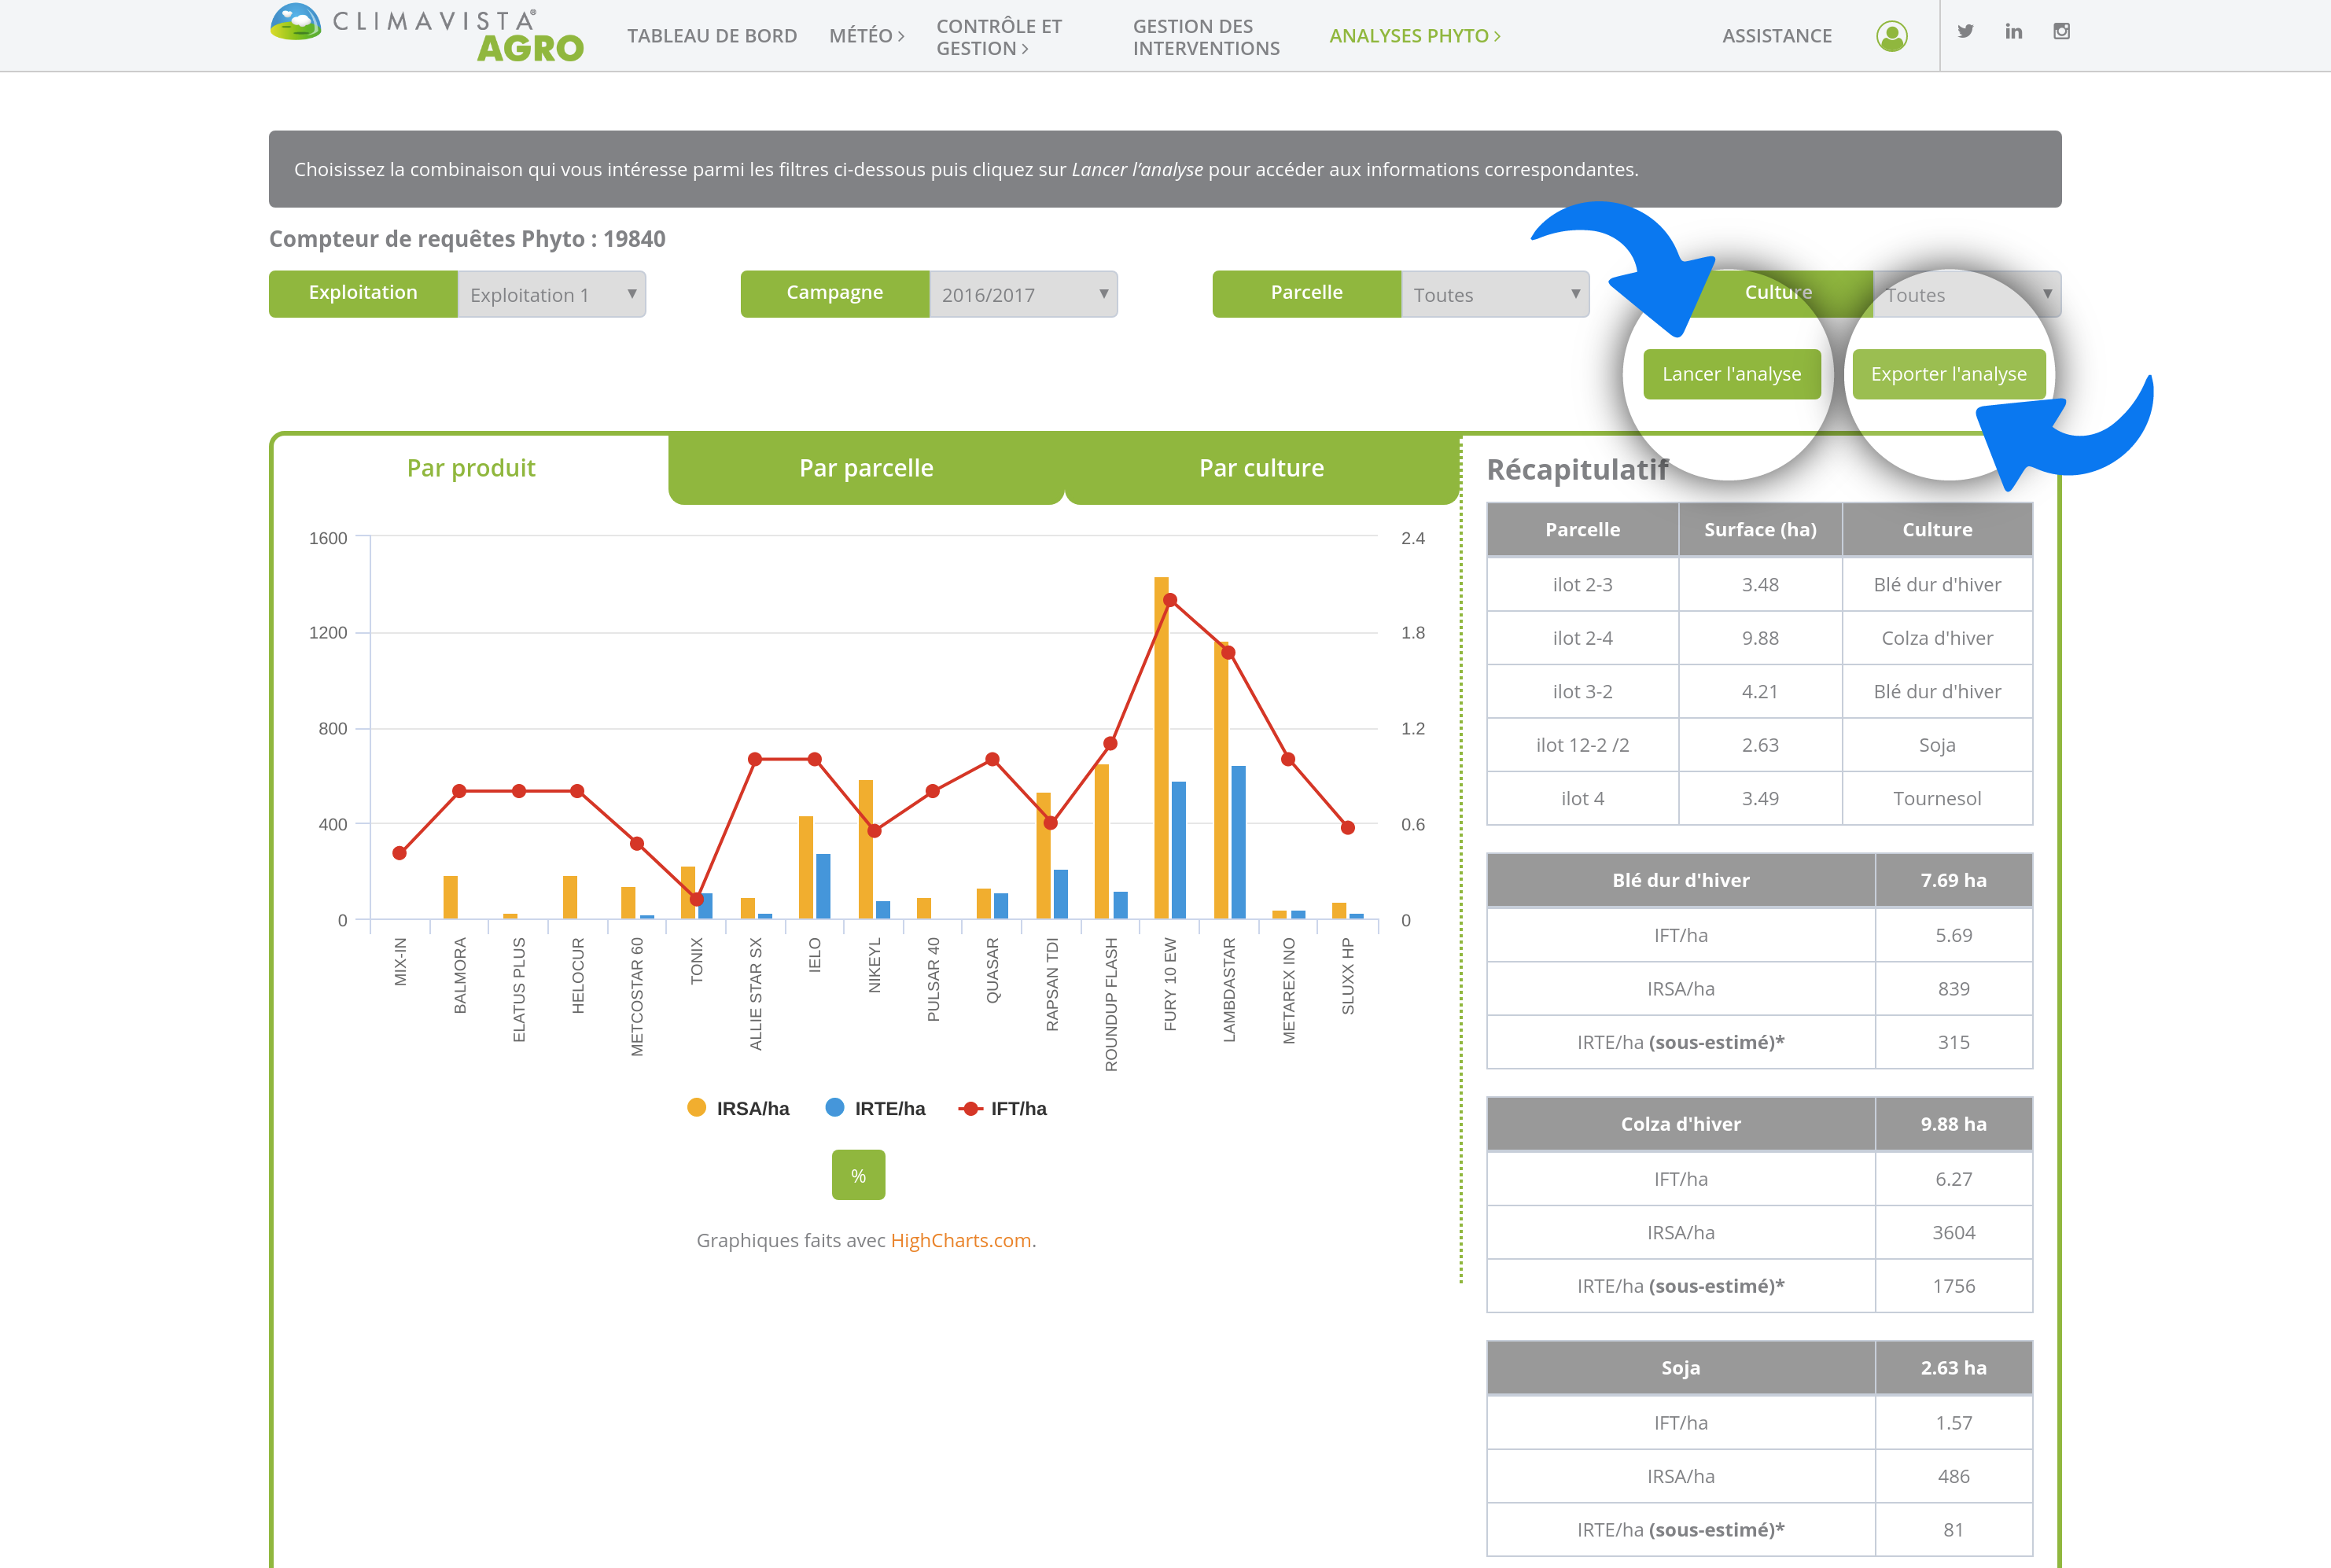Click the Blé dur d'hiver summary header
Screen dimensions: 2331x1568
(1681, 880)
